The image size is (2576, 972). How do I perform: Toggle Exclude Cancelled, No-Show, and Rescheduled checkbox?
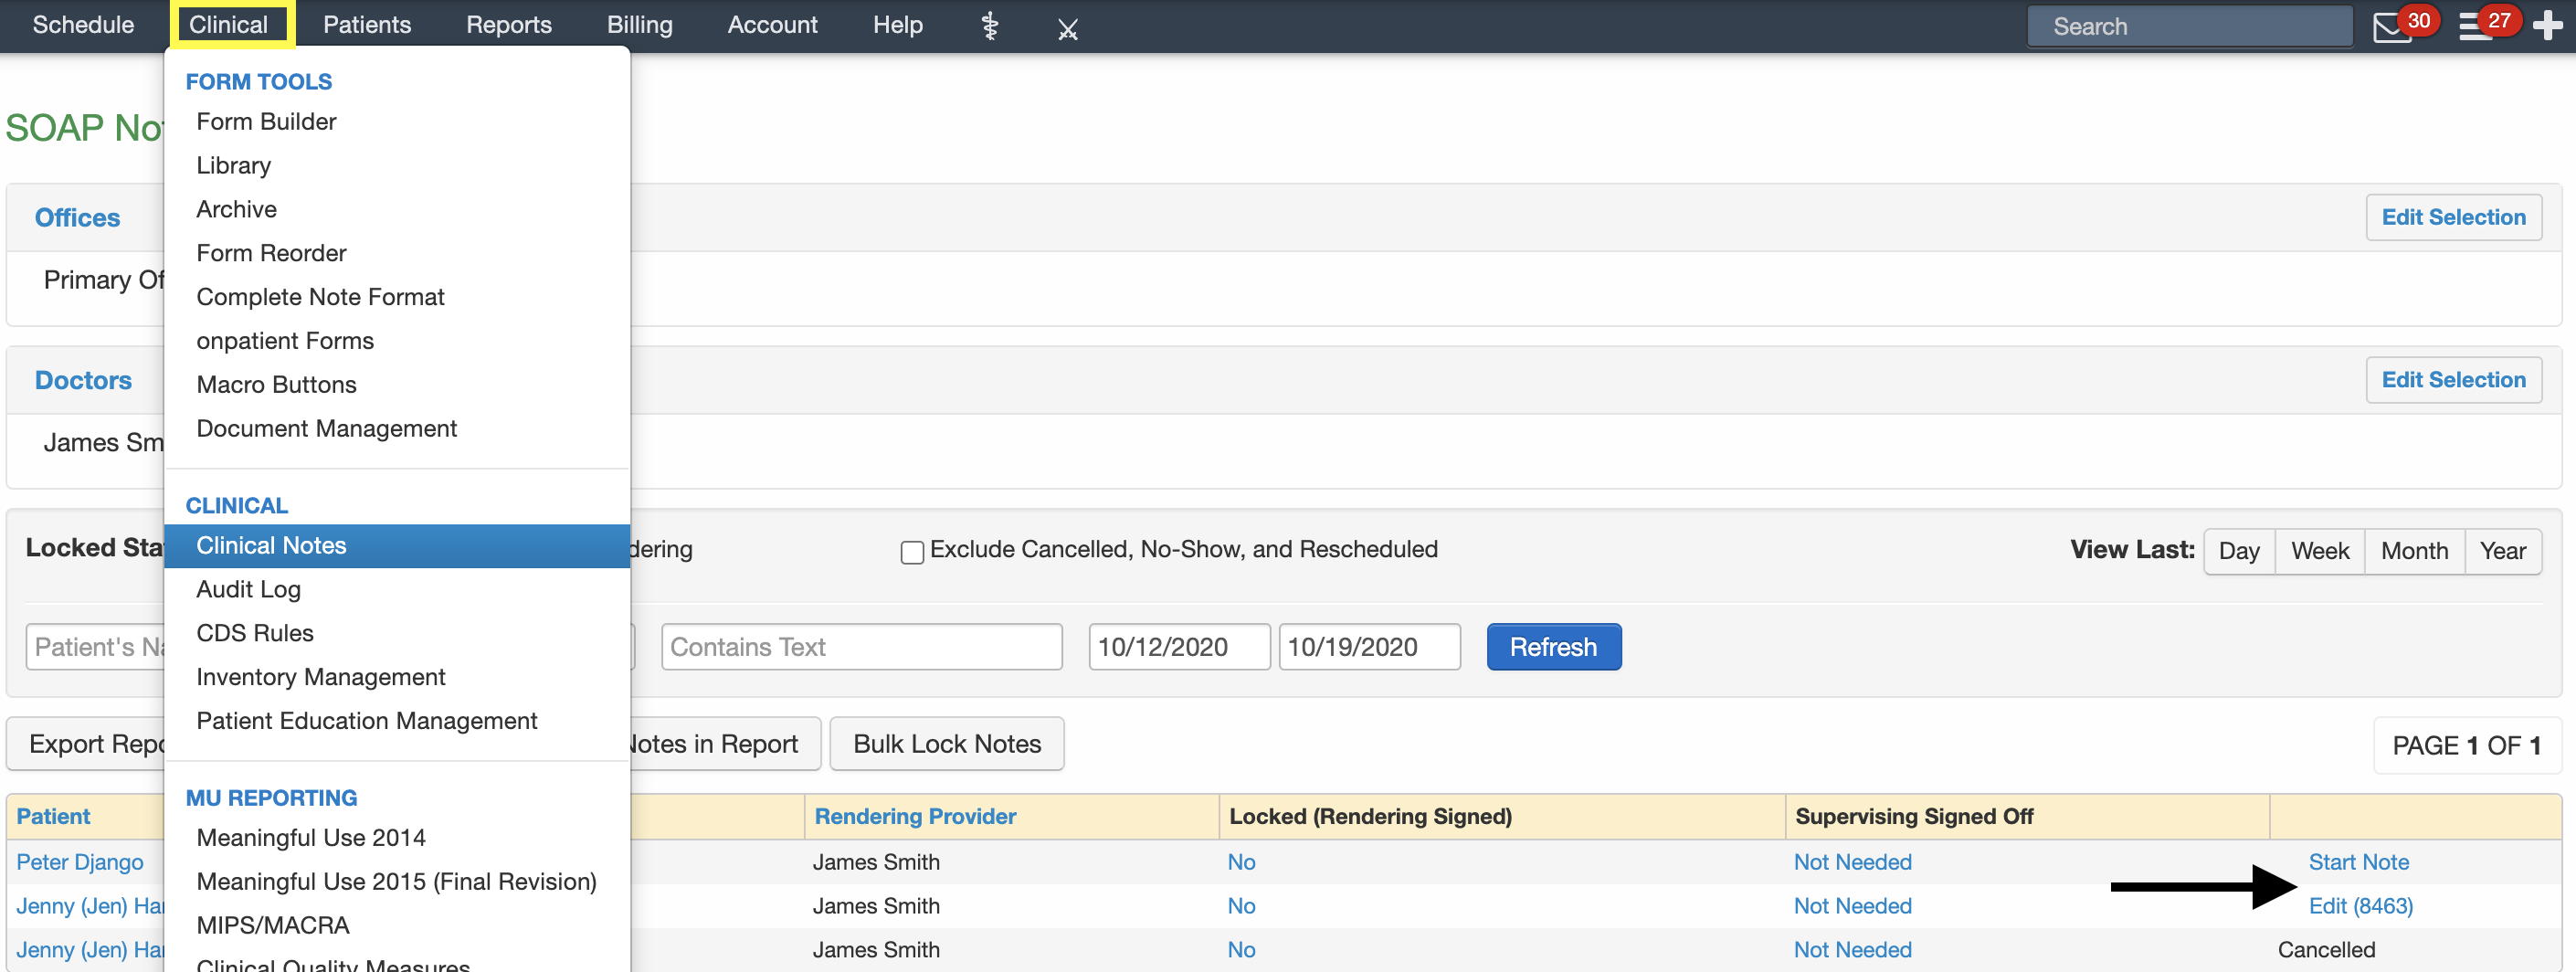pyautogui.click(x=911, y=552)
